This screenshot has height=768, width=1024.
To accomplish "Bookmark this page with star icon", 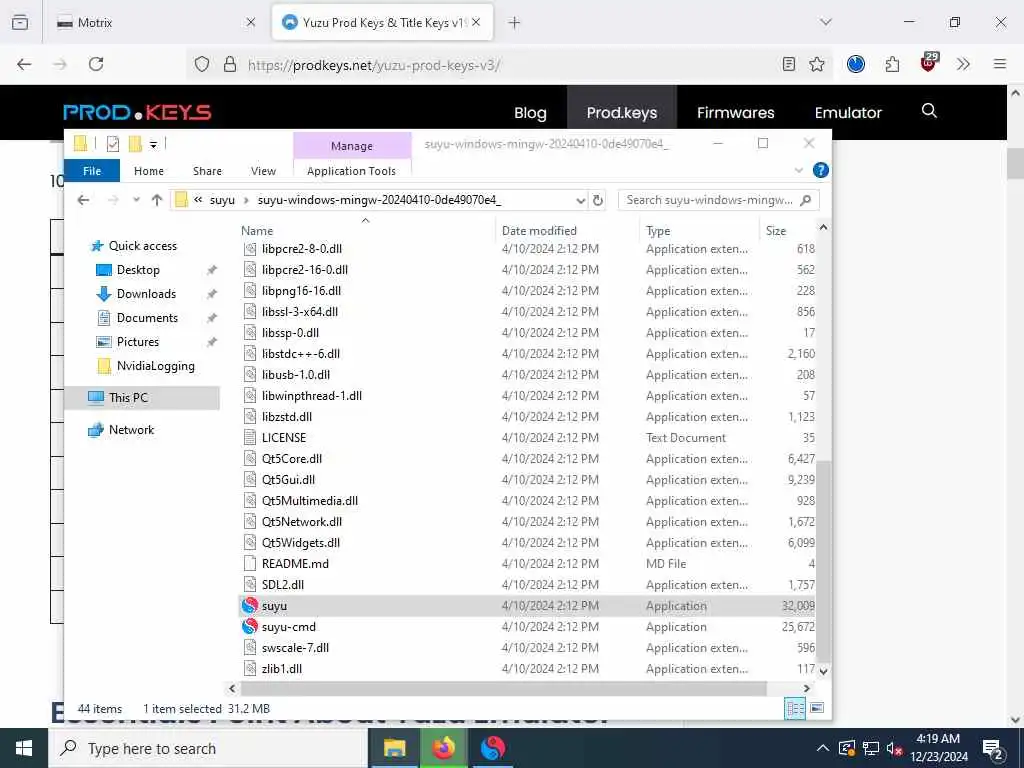I will [x=817, y=64].
